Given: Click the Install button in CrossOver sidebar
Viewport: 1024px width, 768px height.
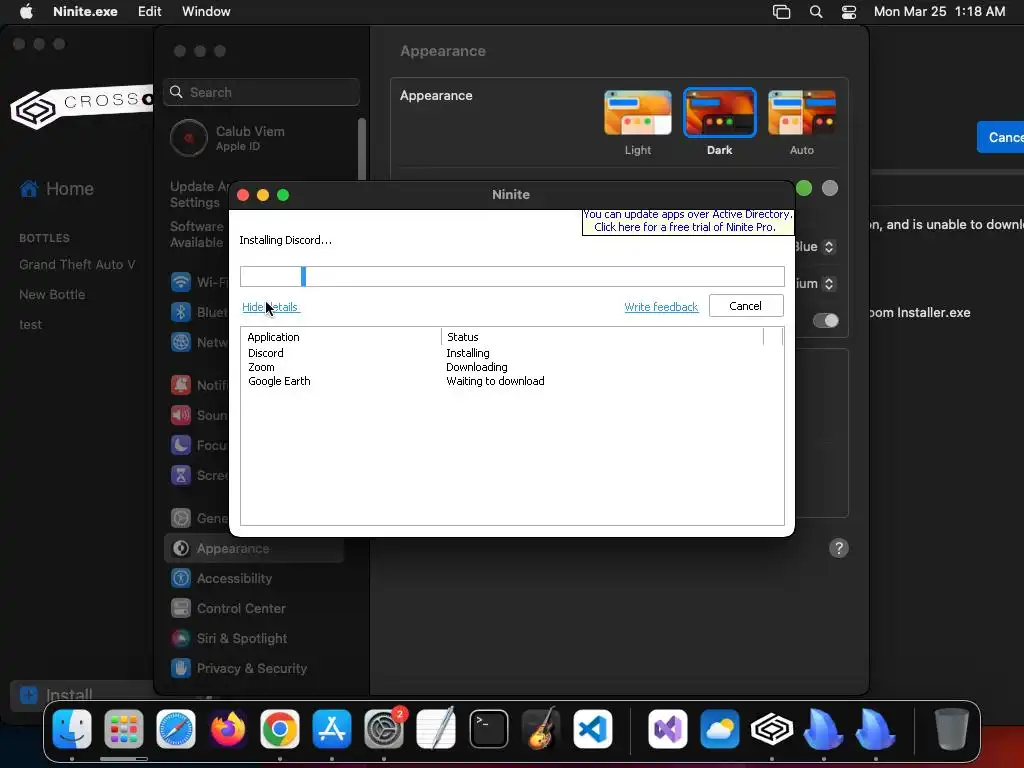Looking at the screenshot, I should [x=82, y=695].
